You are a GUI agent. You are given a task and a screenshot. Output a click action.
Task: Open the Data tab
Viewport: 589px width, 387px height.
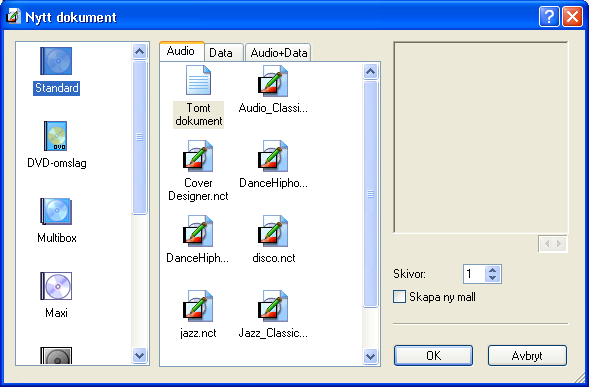(224, 52)
